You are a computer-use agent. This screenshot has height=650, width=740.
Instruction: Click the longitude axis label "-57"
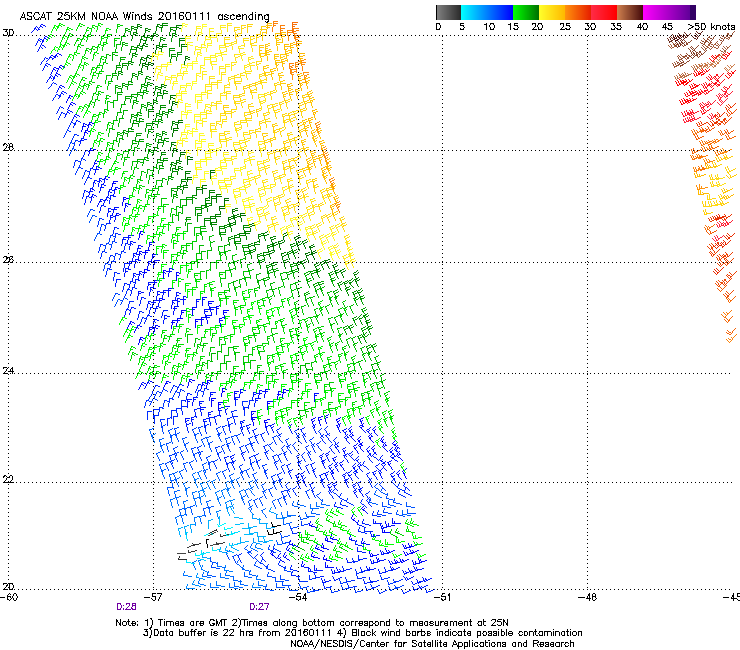point(153,597)
